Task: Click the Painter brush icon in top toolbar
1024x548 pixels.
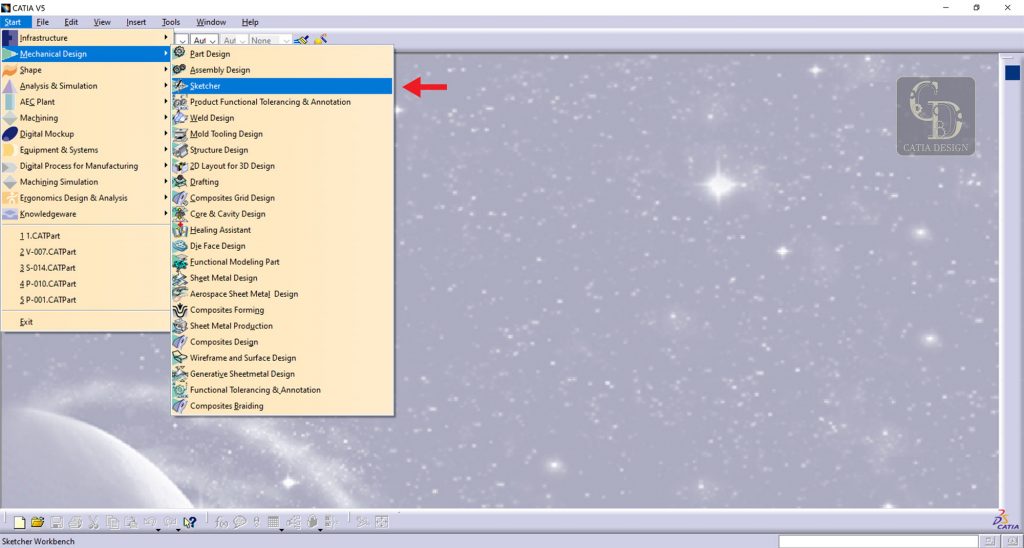Action: (x=300, y=40)
